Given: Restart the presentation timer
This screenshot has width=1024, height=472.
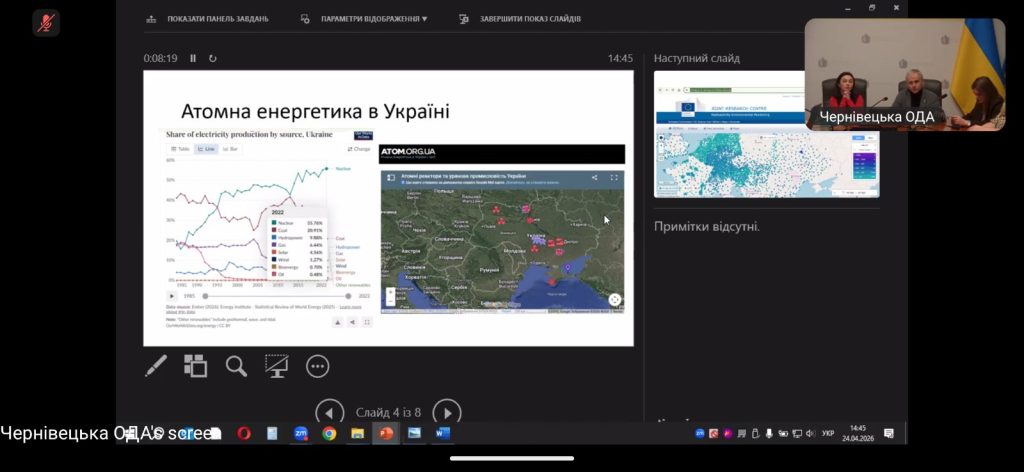Looking at the screenshot, I should pyautogui.click(x=213, y=58).
